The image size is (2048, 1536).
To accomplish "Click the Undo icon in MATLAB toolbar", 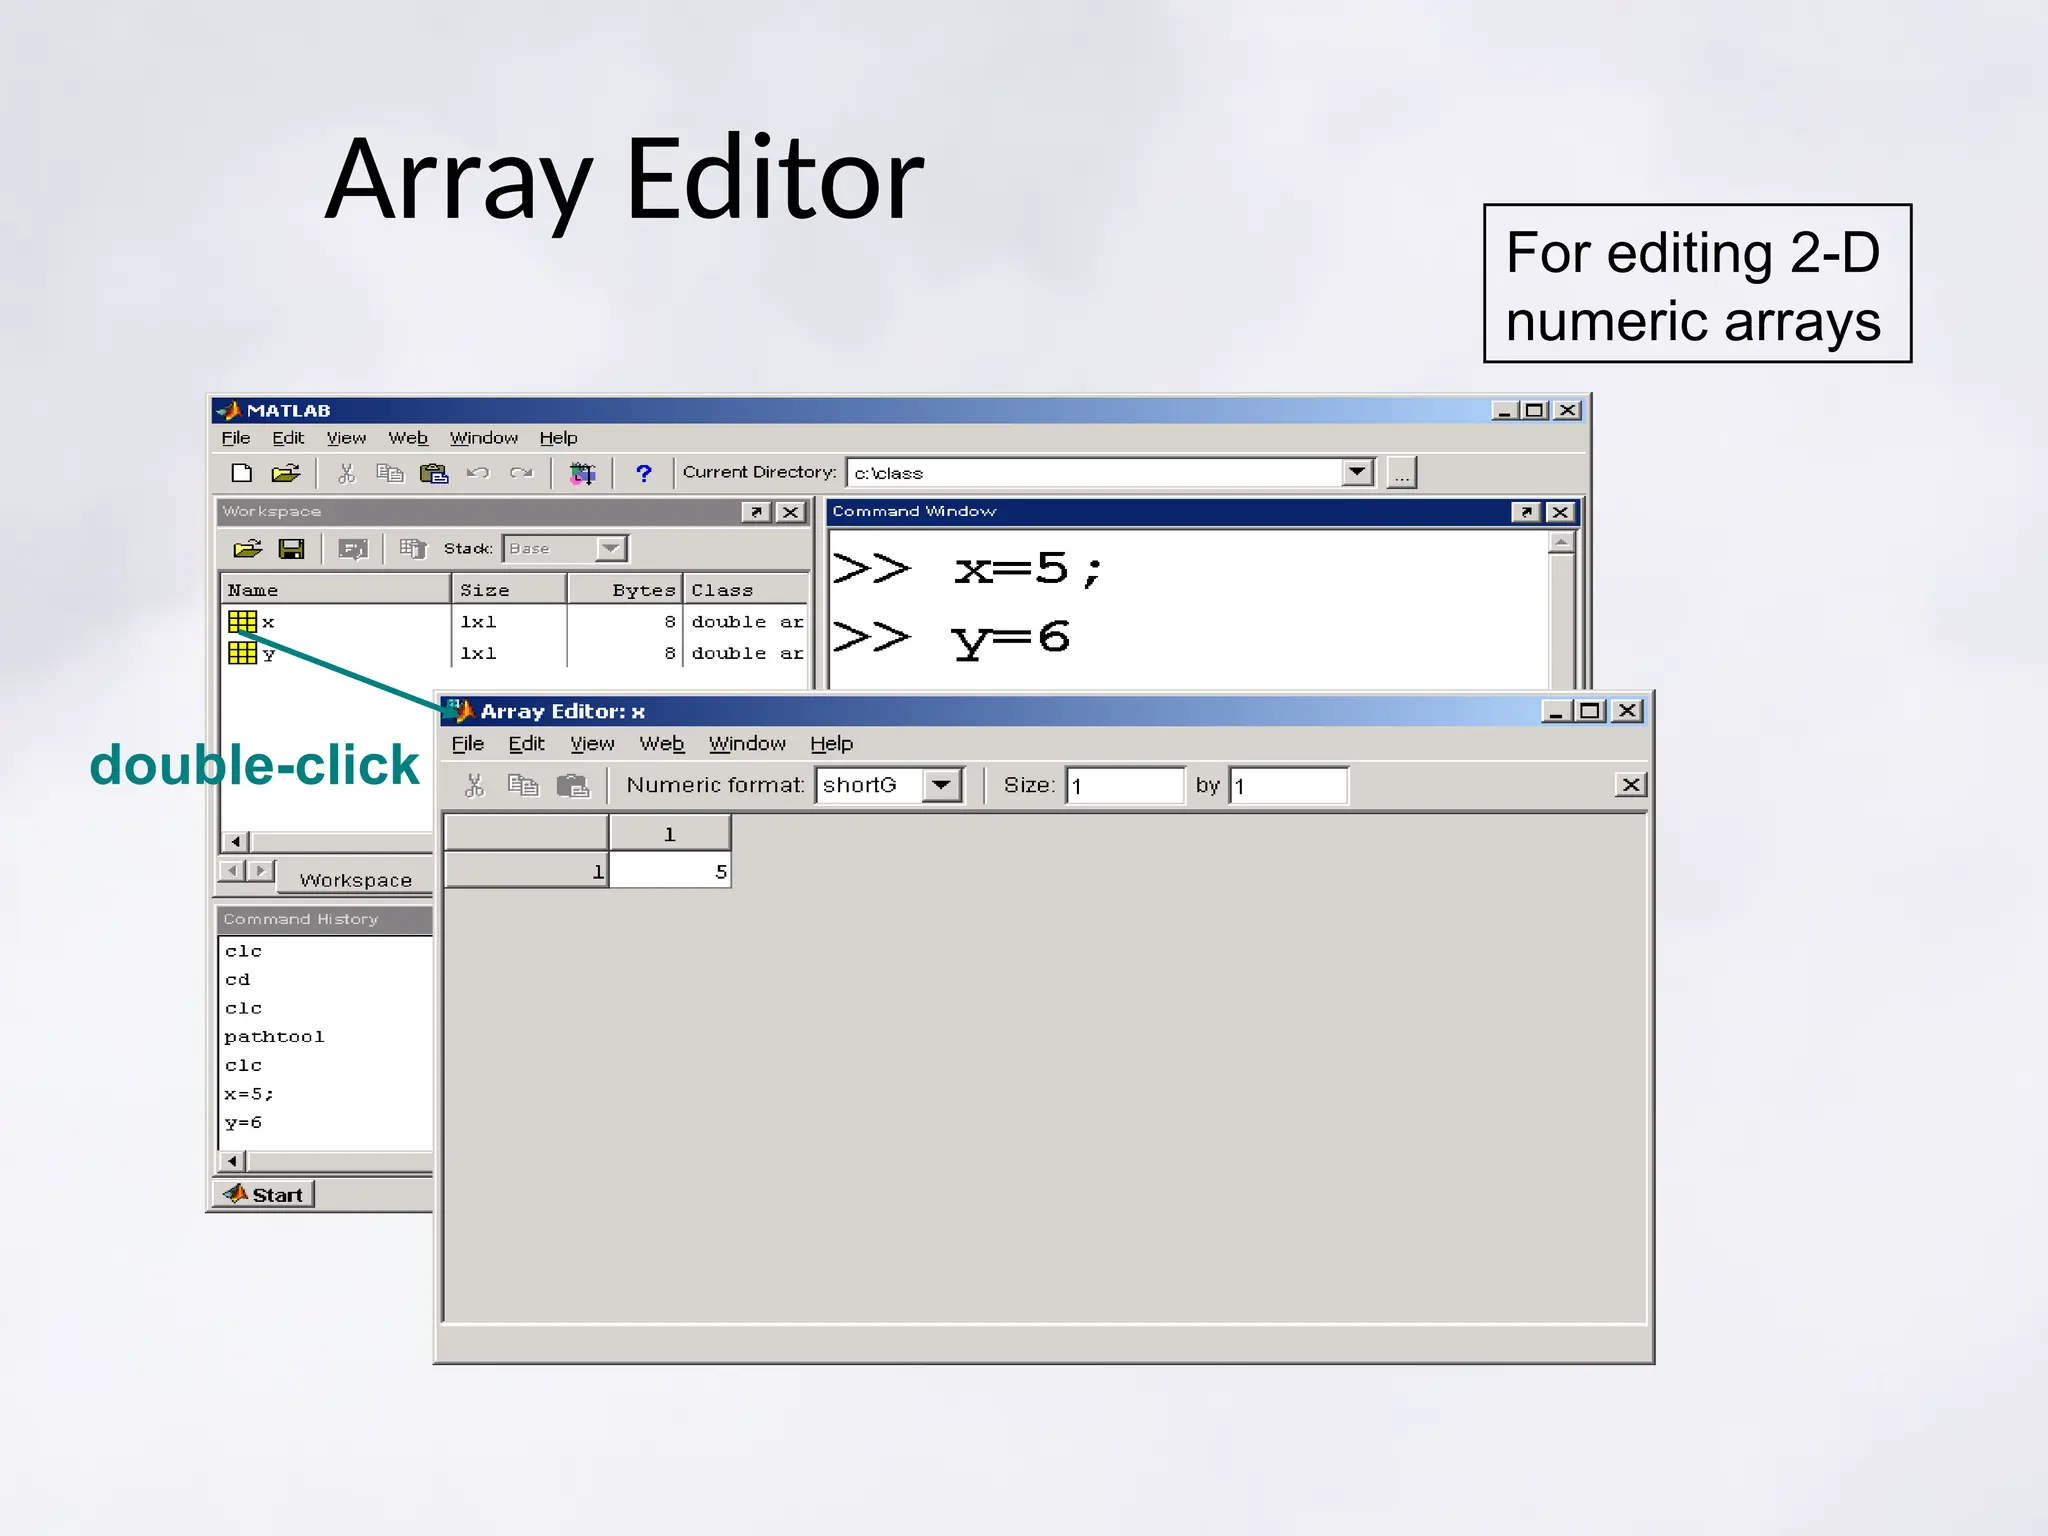I will coord(478,473).
